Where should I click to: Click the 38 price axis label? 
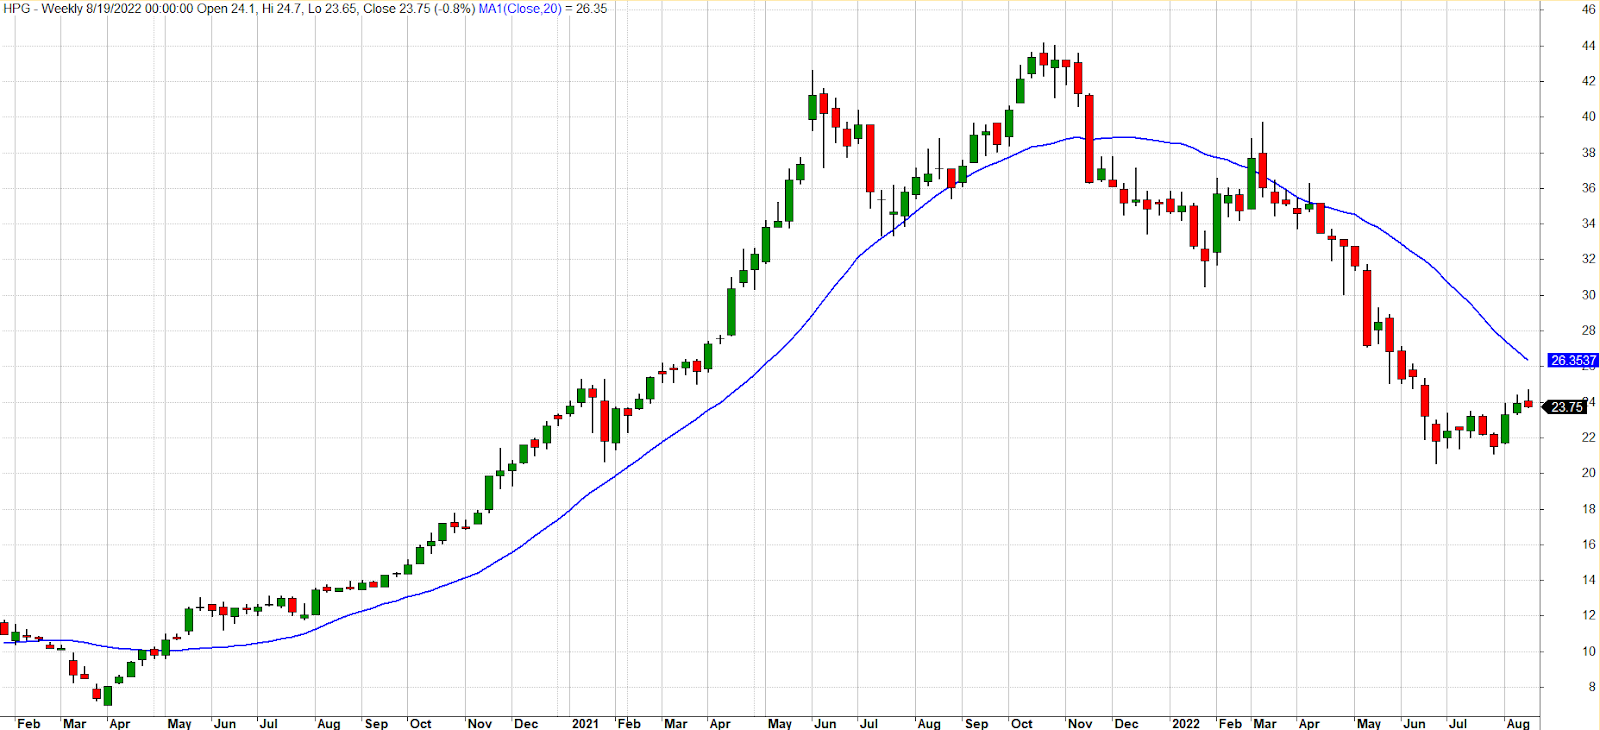(1589, 153)
